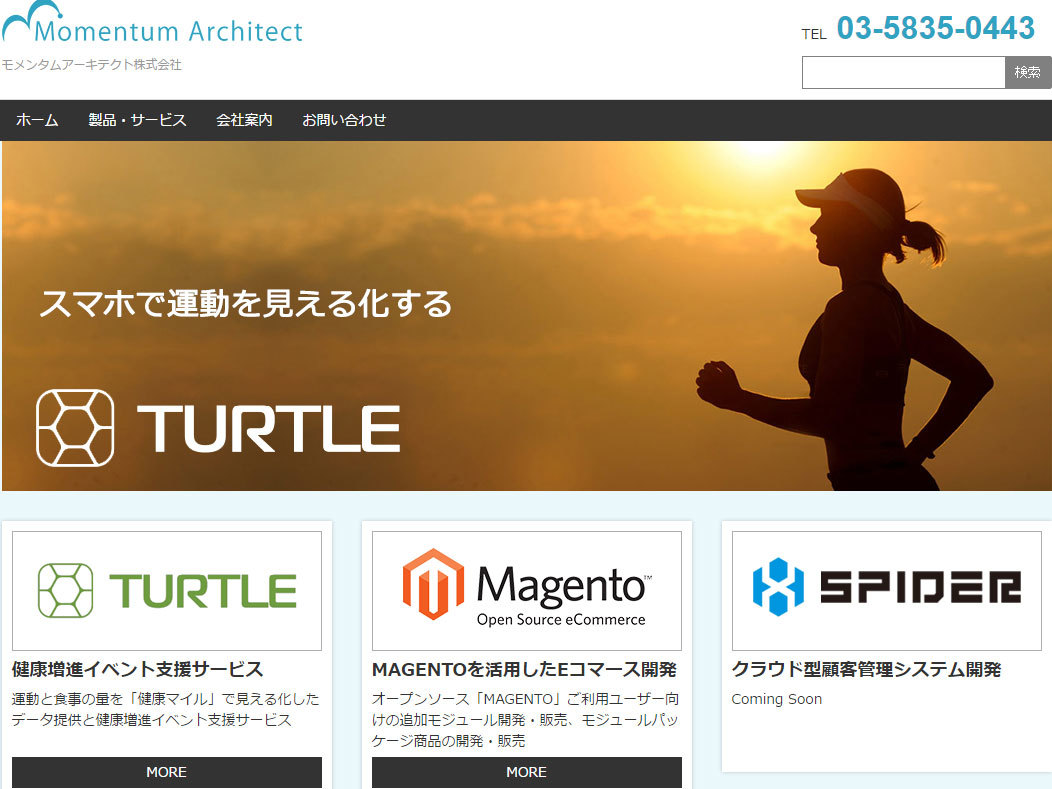The width and height of the screenshot is (1052, 789).
Task: Click the モメンタムアーキテクト株式会社 tagline
Action: coord(91,64)
